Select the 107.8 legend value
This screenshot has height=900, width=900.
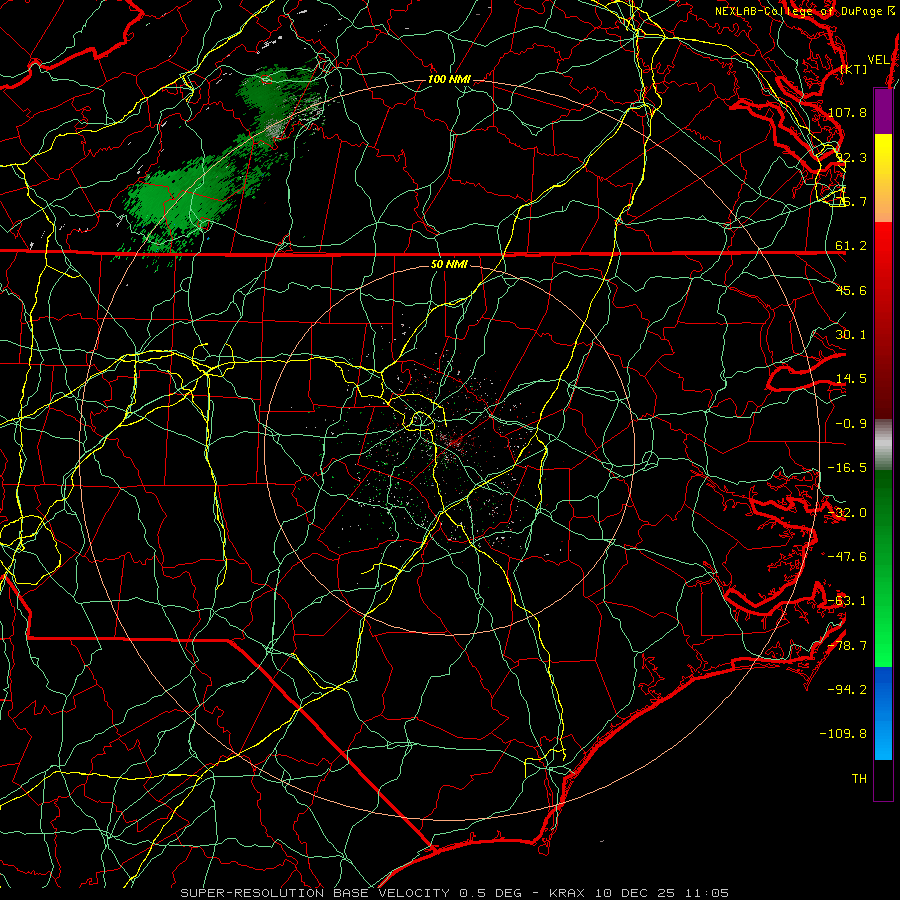[847, 112]
